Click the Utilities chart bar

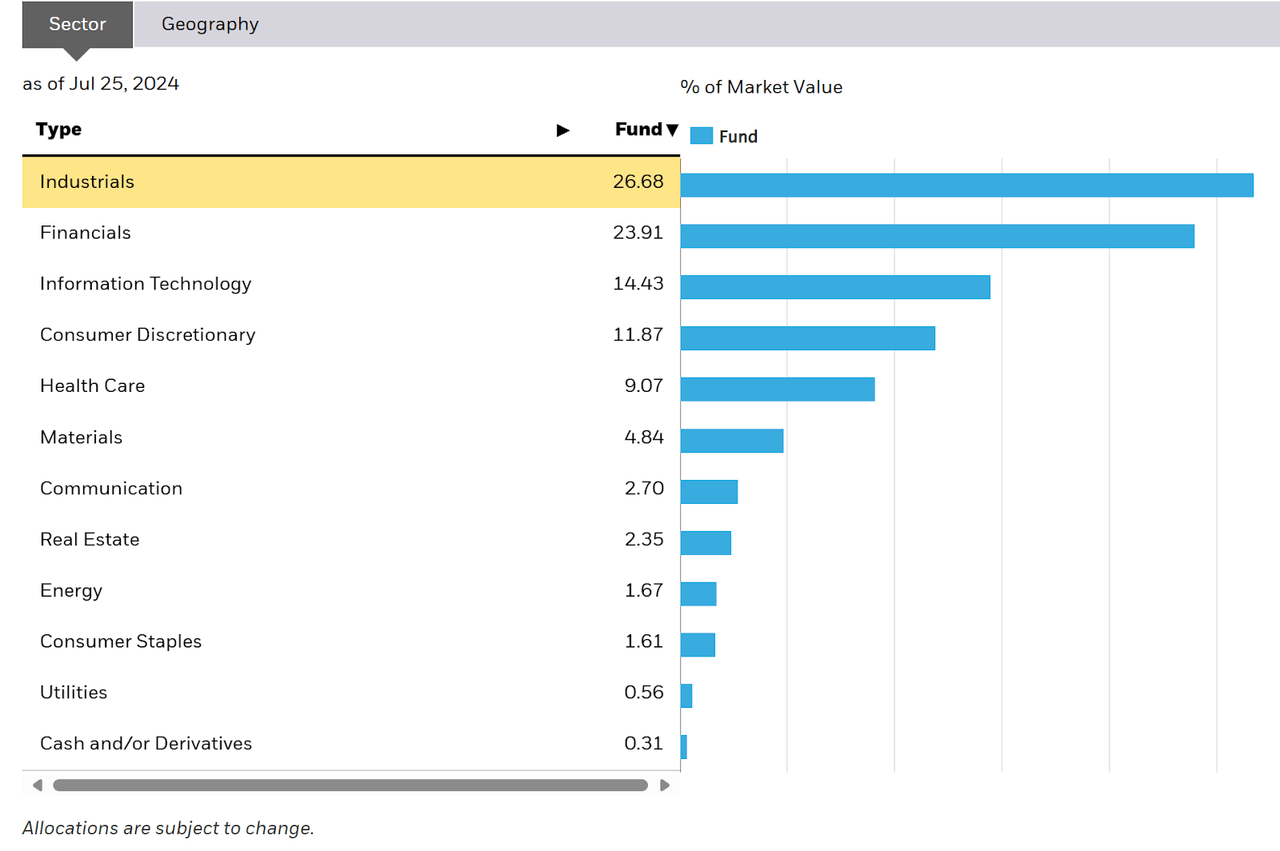point(687,695)
